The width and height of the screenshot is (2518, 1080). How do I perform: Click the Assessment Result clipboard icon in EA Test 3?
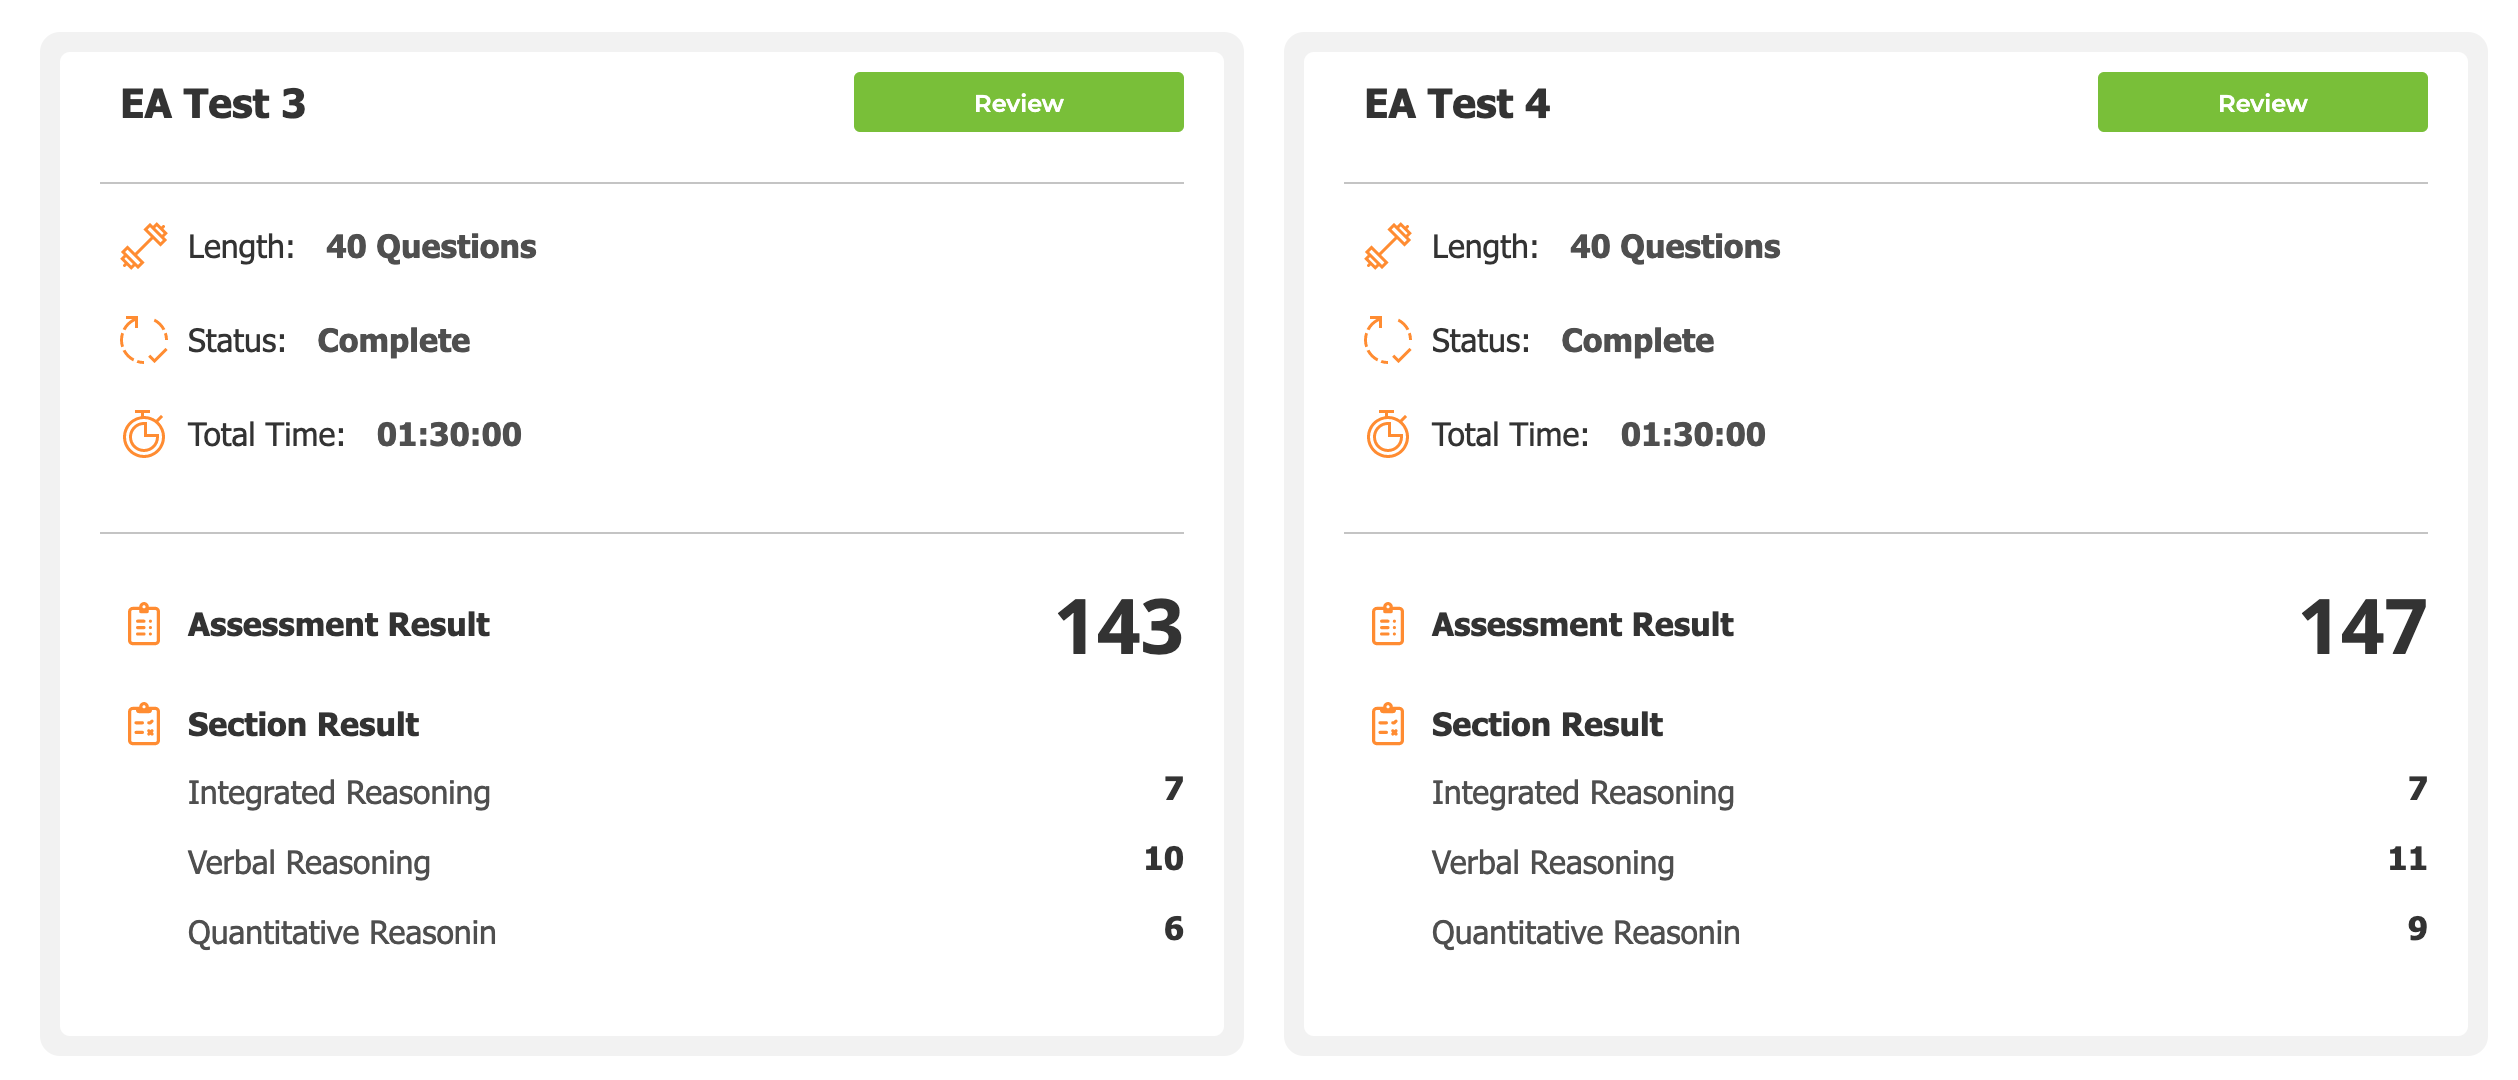(x=144, y=625)
